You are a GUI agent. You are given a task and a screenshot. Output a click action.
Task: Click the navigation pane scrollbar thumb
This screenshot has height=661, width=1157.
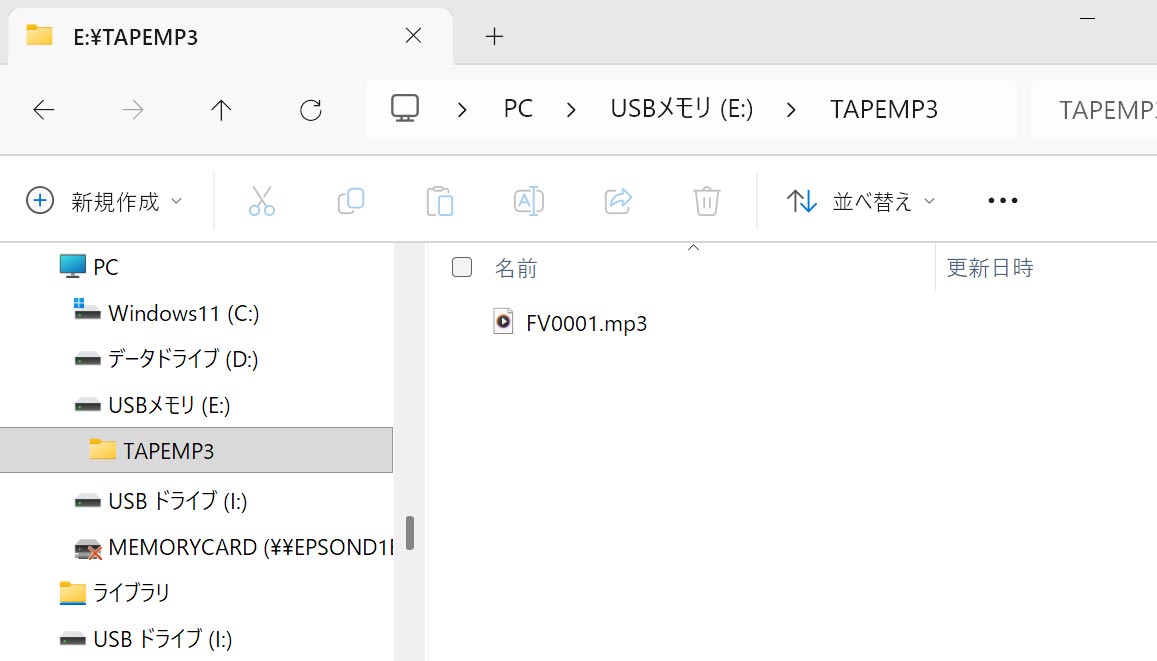(x=410, y=532)
